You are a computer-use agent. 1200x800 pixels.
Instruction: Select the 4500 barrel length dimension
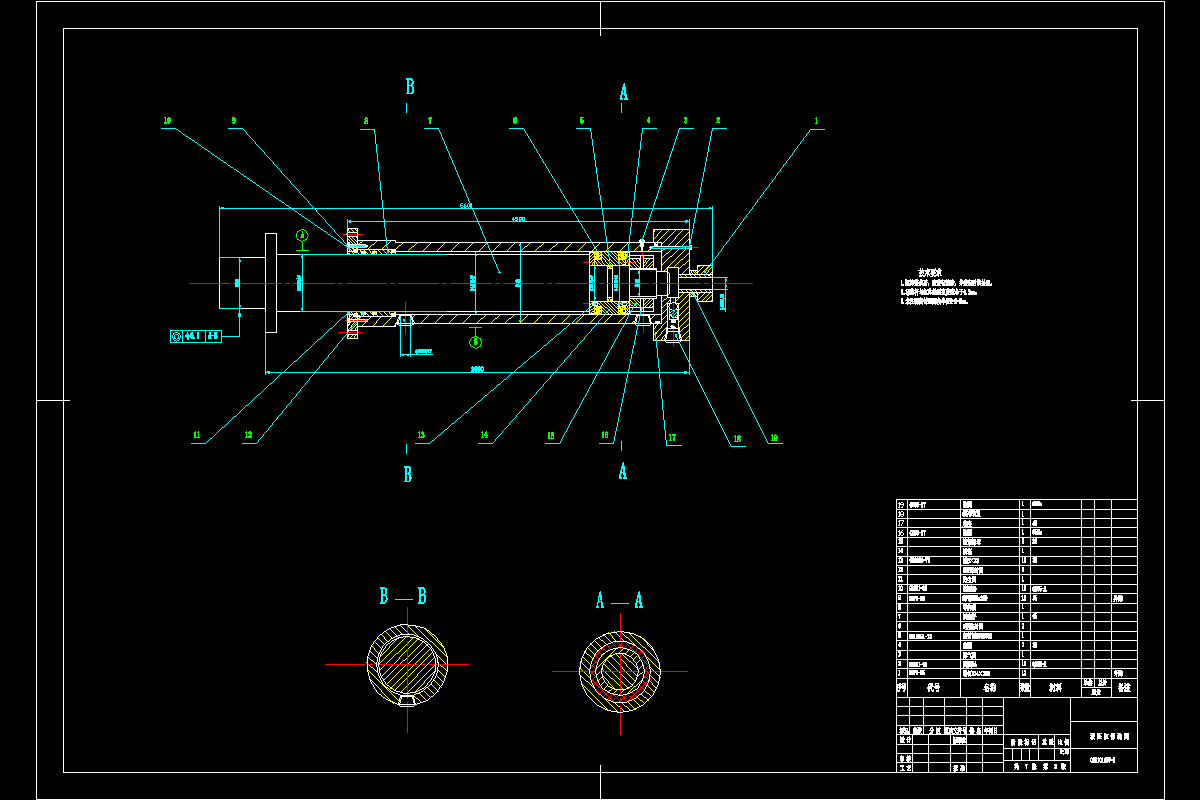click(x=518, y=218)
